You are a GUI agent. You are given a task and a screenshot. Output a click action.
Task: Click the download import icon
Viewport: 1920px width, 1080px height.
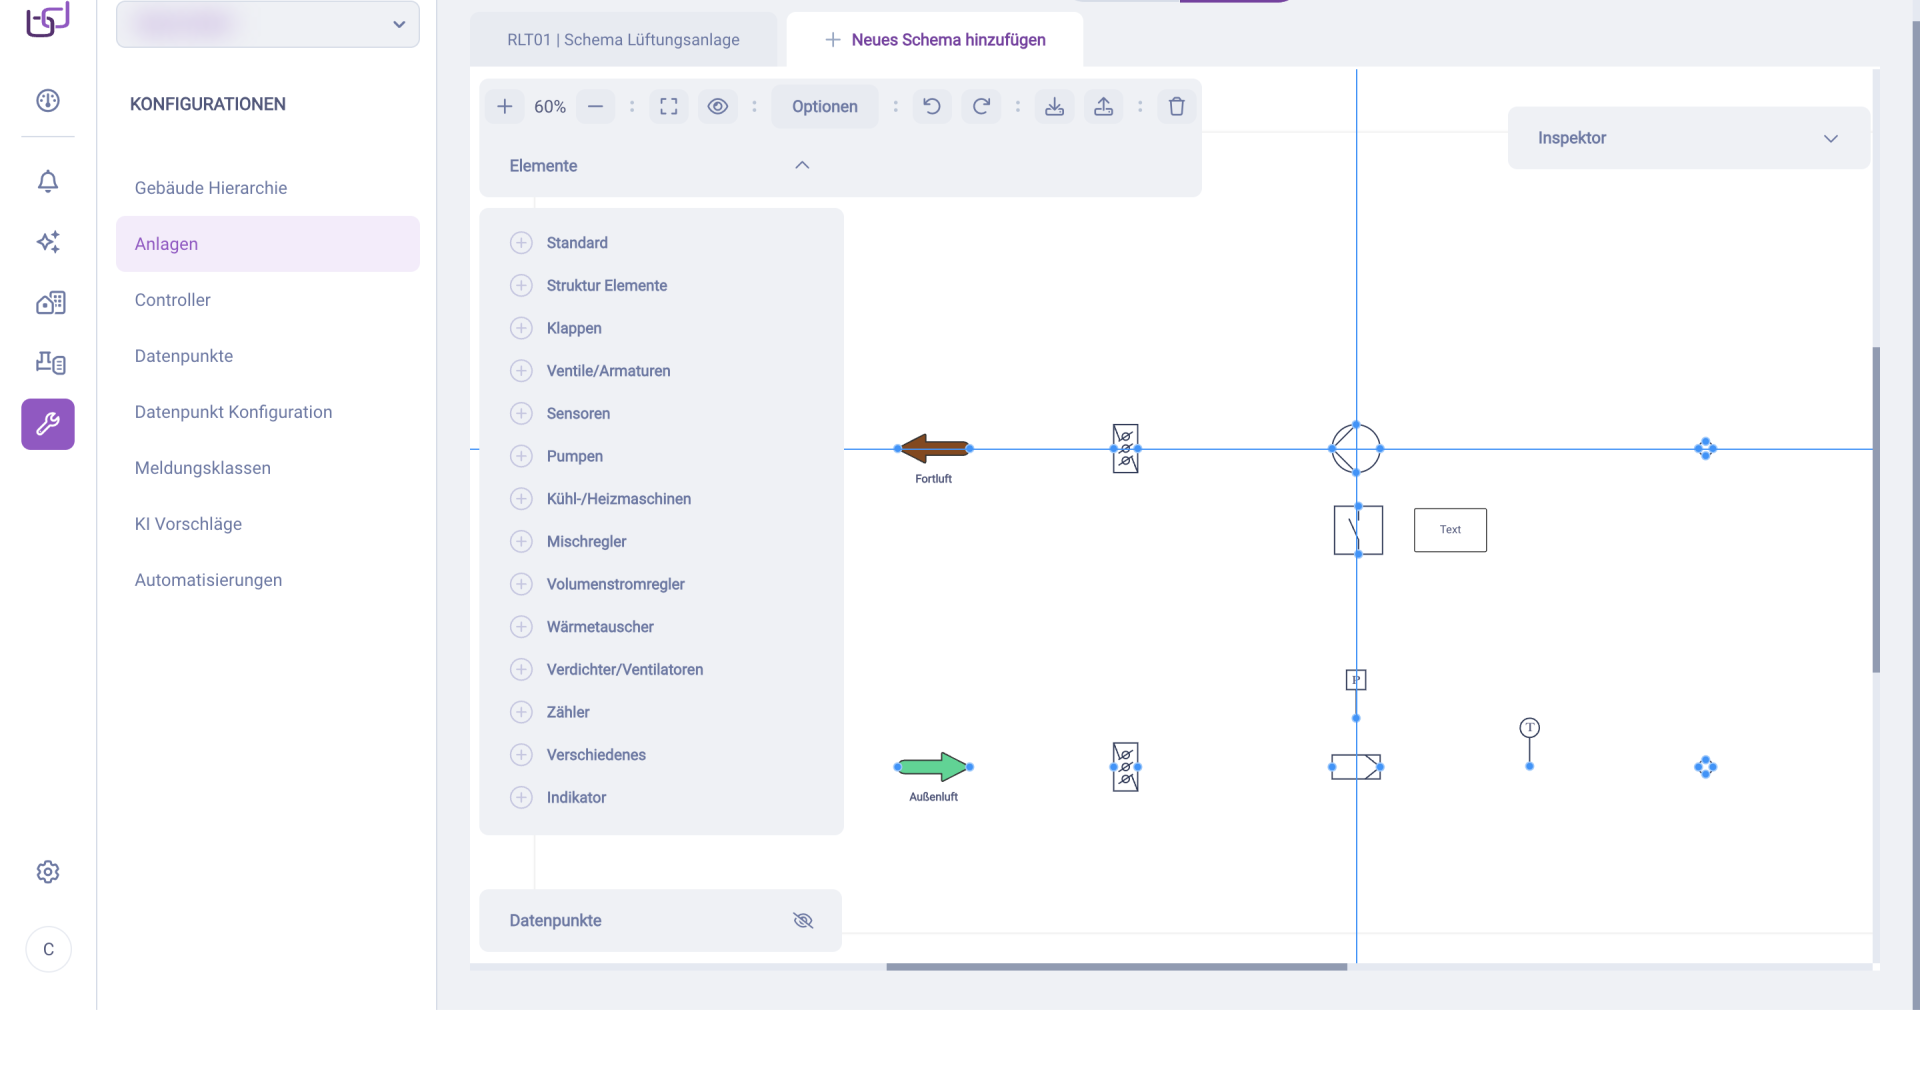click(x=1054, y=106)
